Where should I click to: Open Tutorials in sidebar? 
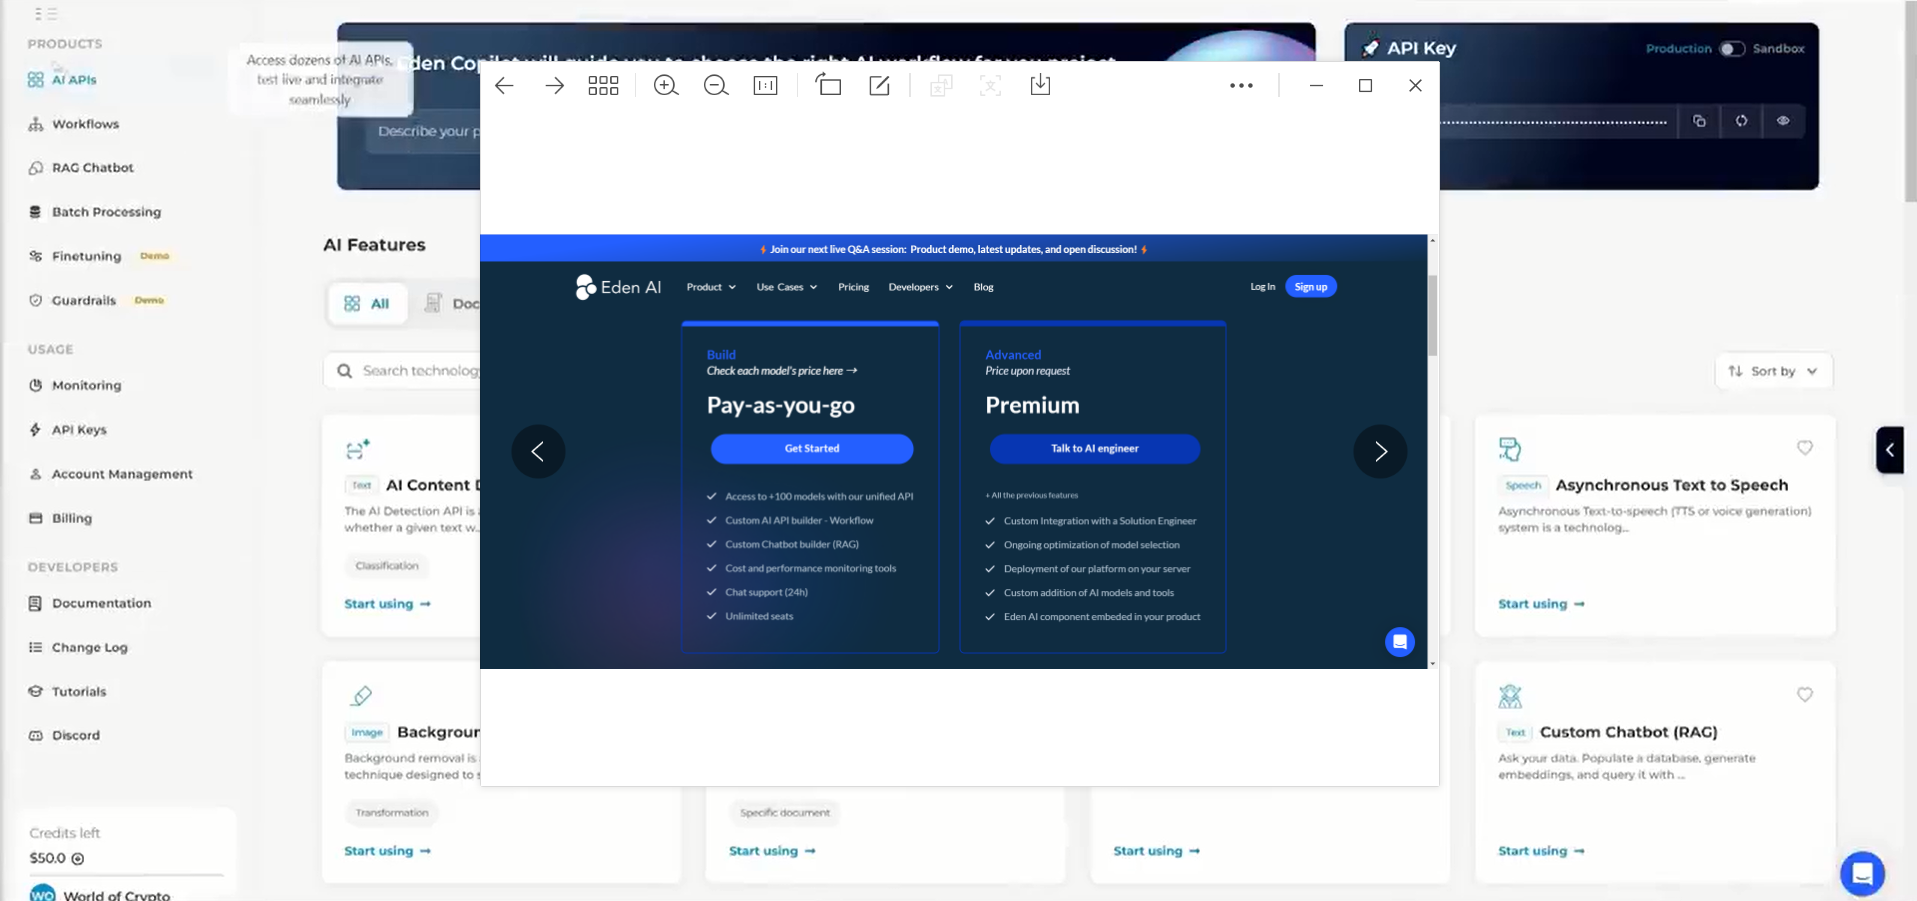click(67, 691)
